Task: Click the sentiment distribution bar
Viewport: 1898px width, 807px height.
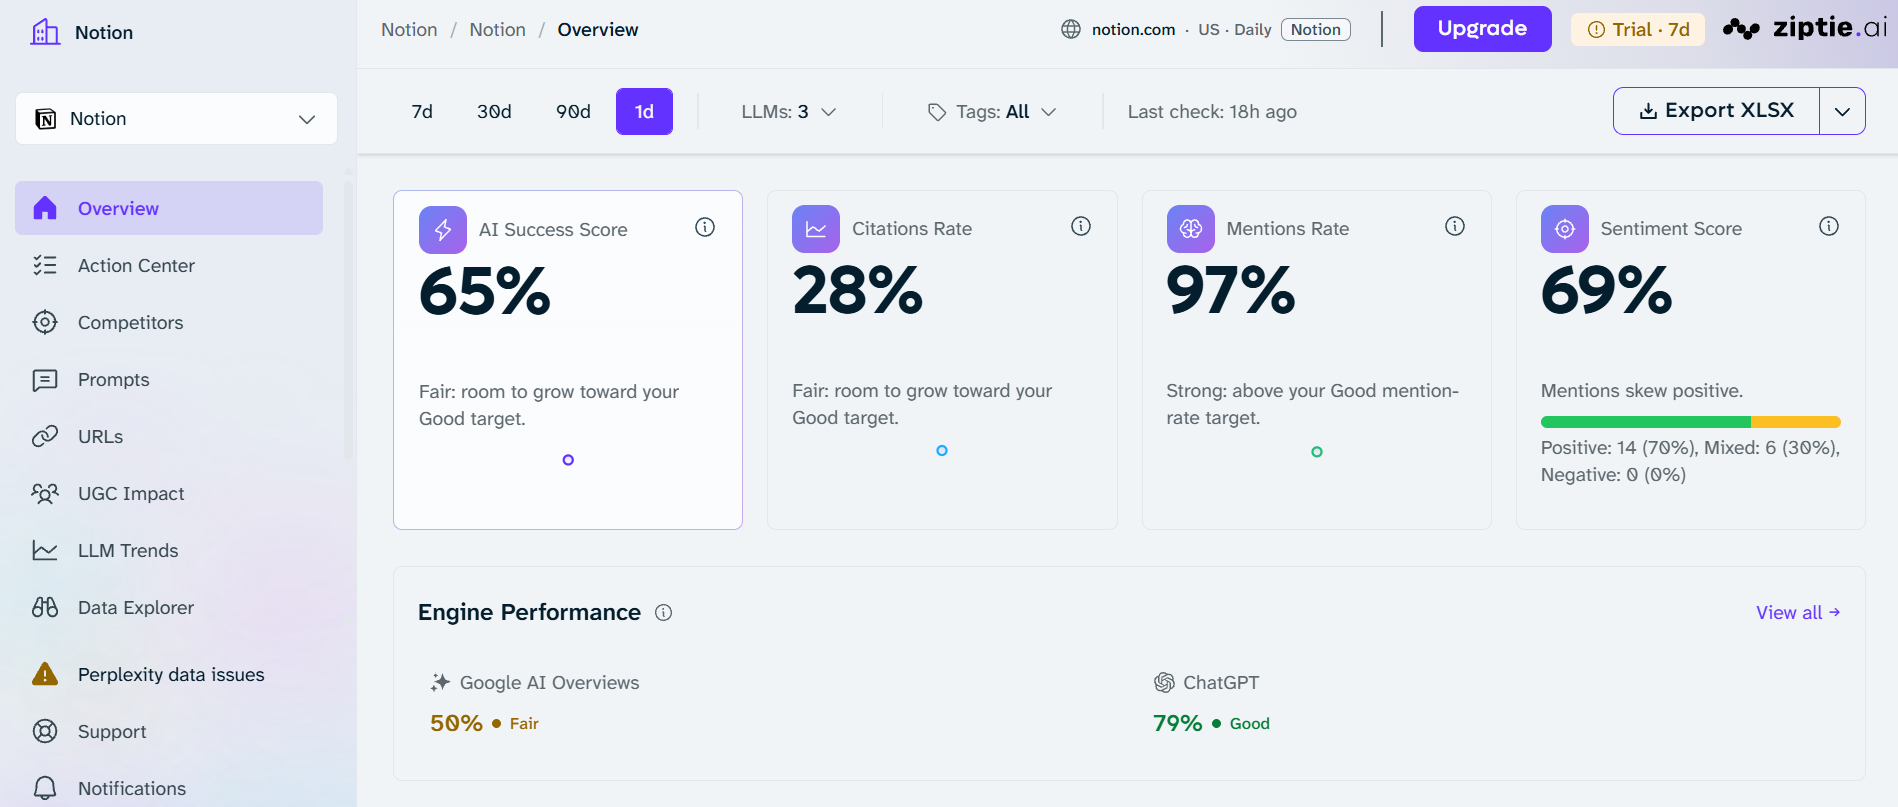Action: (x=1690, y=422)
